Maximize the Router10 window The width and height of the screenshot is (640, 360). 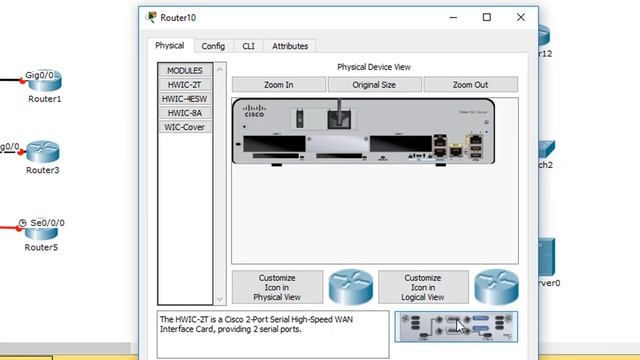coord(487,17)
